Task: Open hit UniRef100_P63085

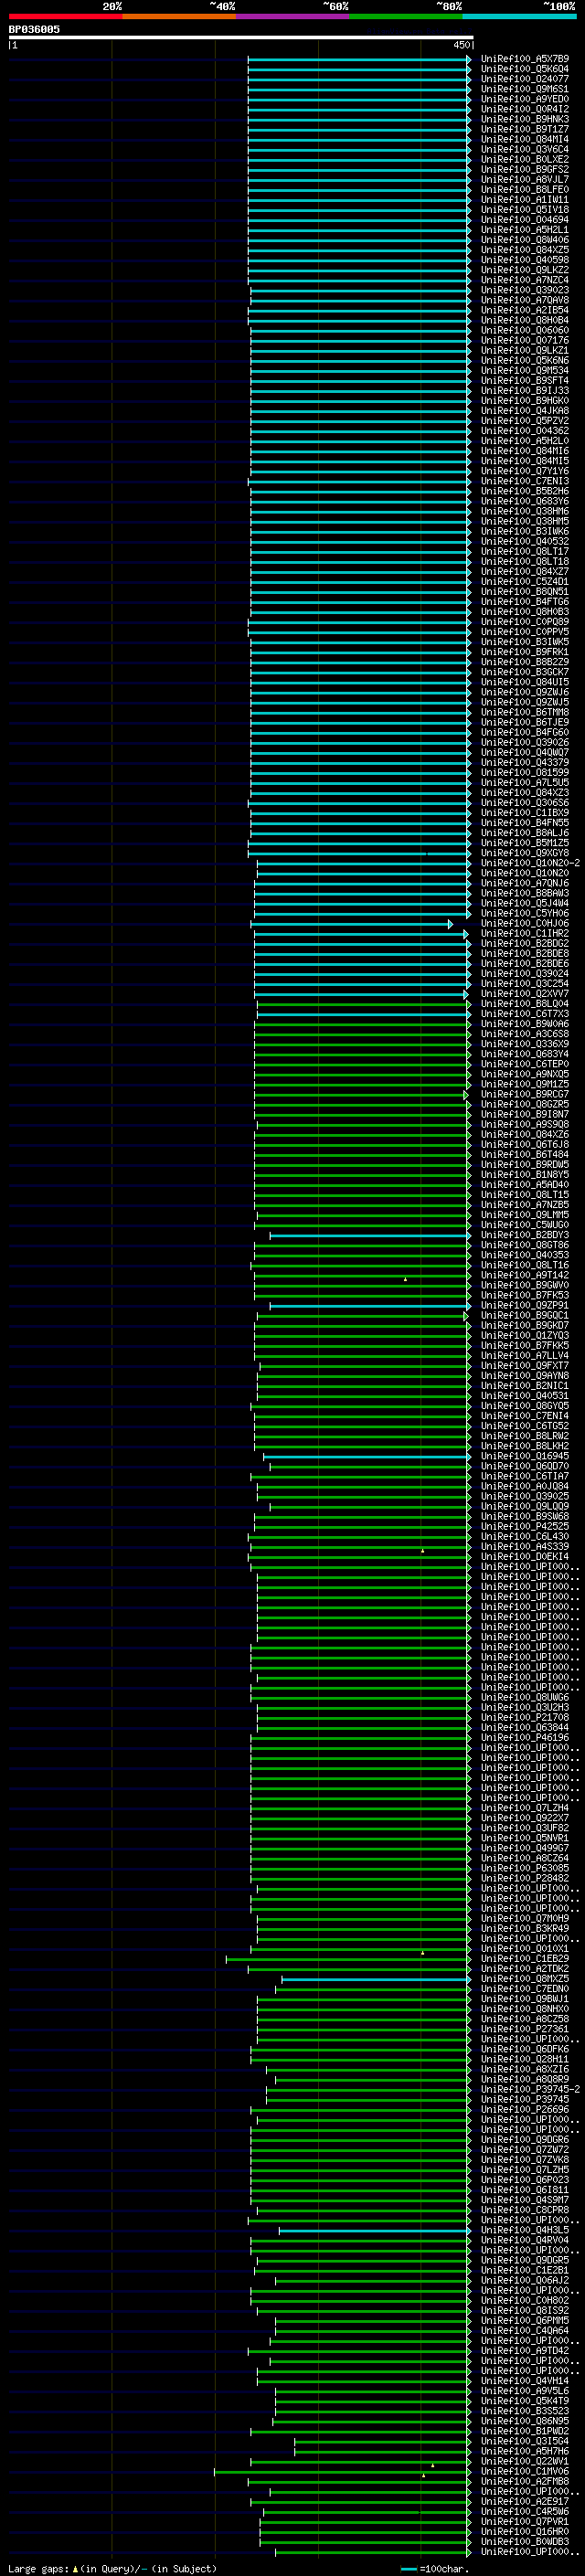Action: pyautogui.click(x=525, y=1868)
